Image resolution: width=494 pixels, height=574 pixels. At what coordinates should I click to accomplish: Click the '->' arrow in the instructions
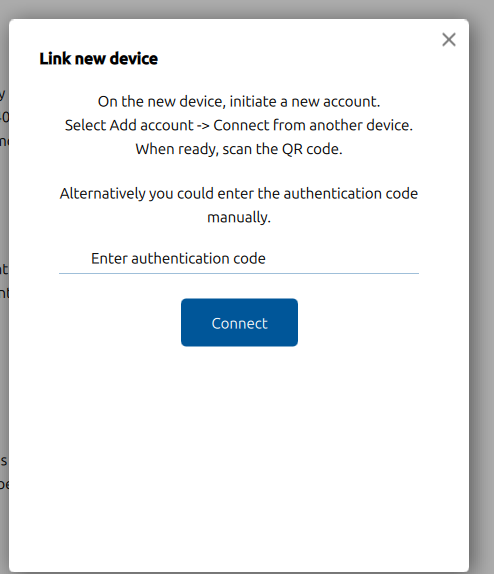click(203, 126)
